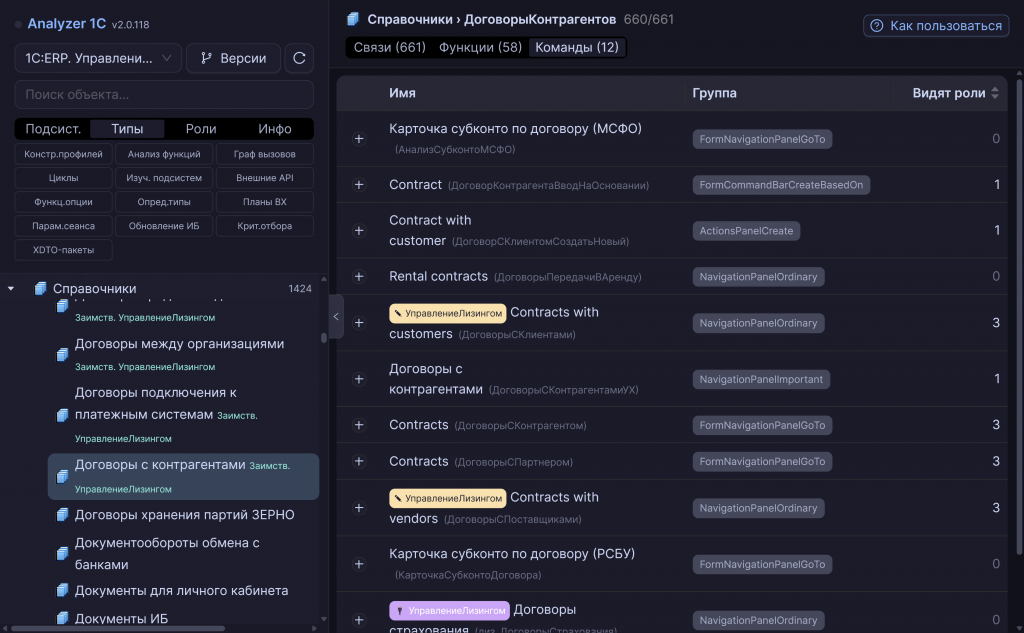The height and width of the screenshot is (633, 1024).
Task: Open Анализ функций tool
Action: click(x=164, y=154)
